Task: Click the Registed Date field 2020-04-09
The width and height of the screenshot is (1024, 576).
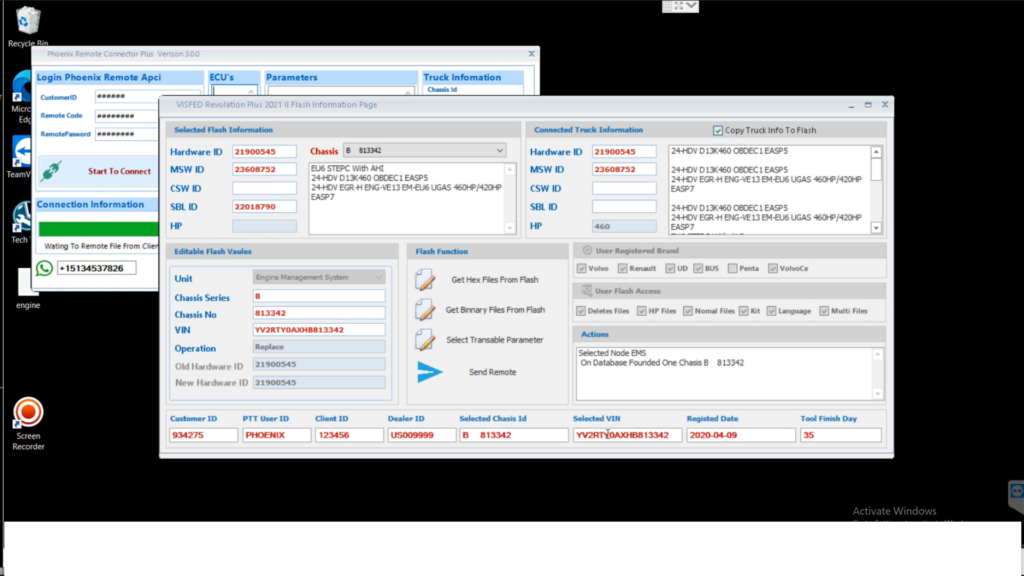Action: click(741, 435)
